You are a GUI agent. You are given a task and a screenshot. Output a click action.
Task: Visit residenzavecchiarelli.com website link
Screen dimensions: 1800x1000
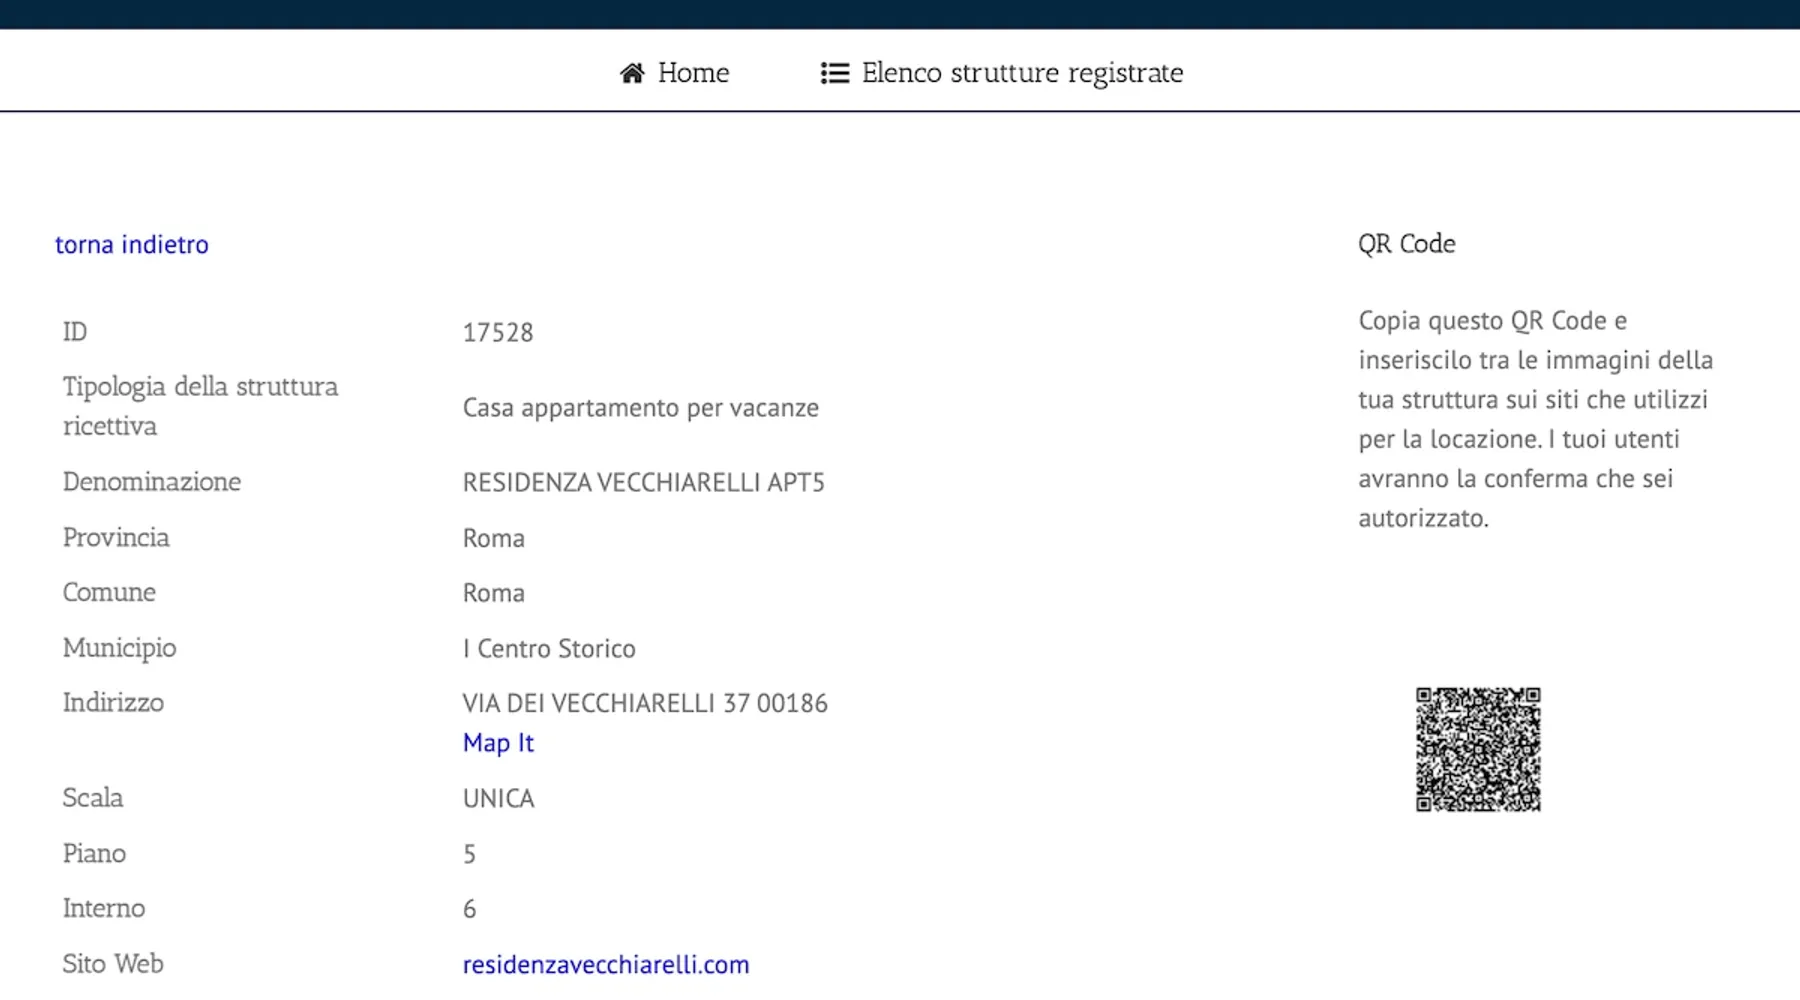pos(606,964)
